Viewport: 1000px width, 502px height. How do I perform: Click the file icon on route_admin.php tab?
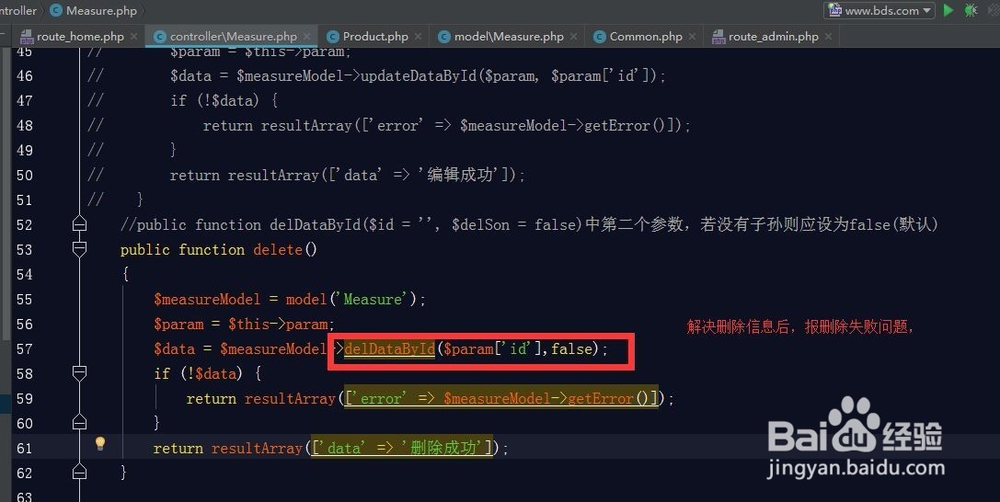click(x=719, y=36)
